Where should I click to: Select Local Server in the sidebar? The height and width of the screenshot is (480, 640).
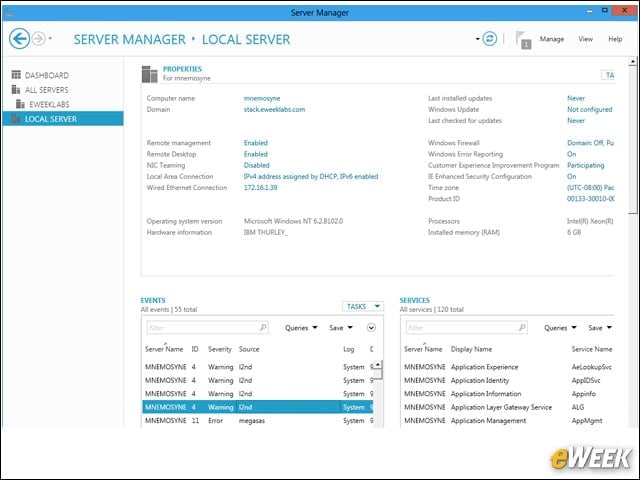(63, 119)
